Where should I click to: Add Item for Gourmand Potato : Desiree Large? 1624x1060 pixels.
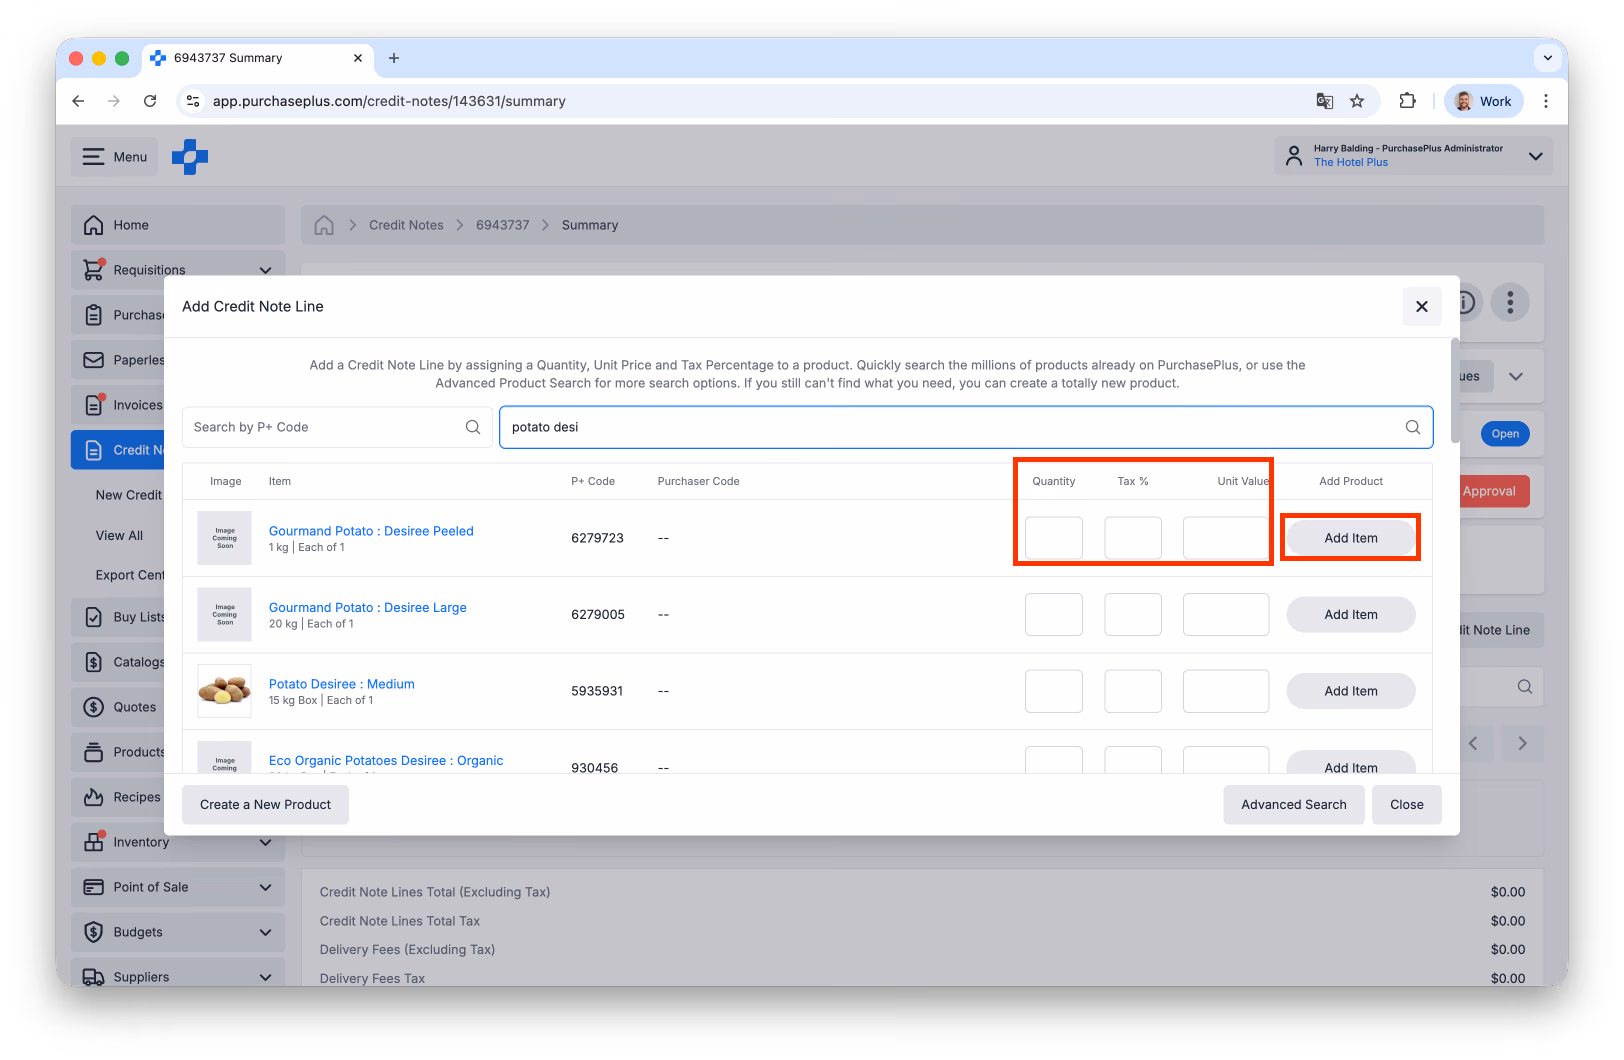pyautogui.click(x=1351, y=615)
